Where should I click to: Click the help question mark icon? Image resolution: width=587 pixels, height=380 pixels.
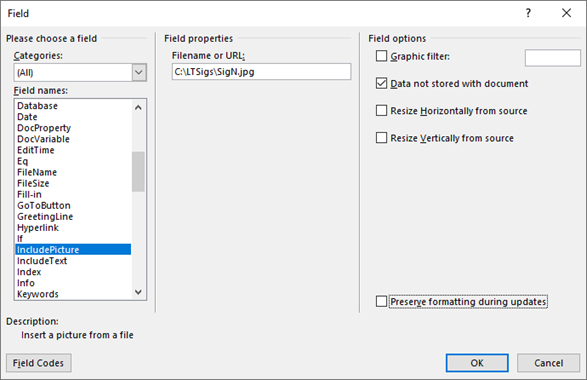(528, 13)
